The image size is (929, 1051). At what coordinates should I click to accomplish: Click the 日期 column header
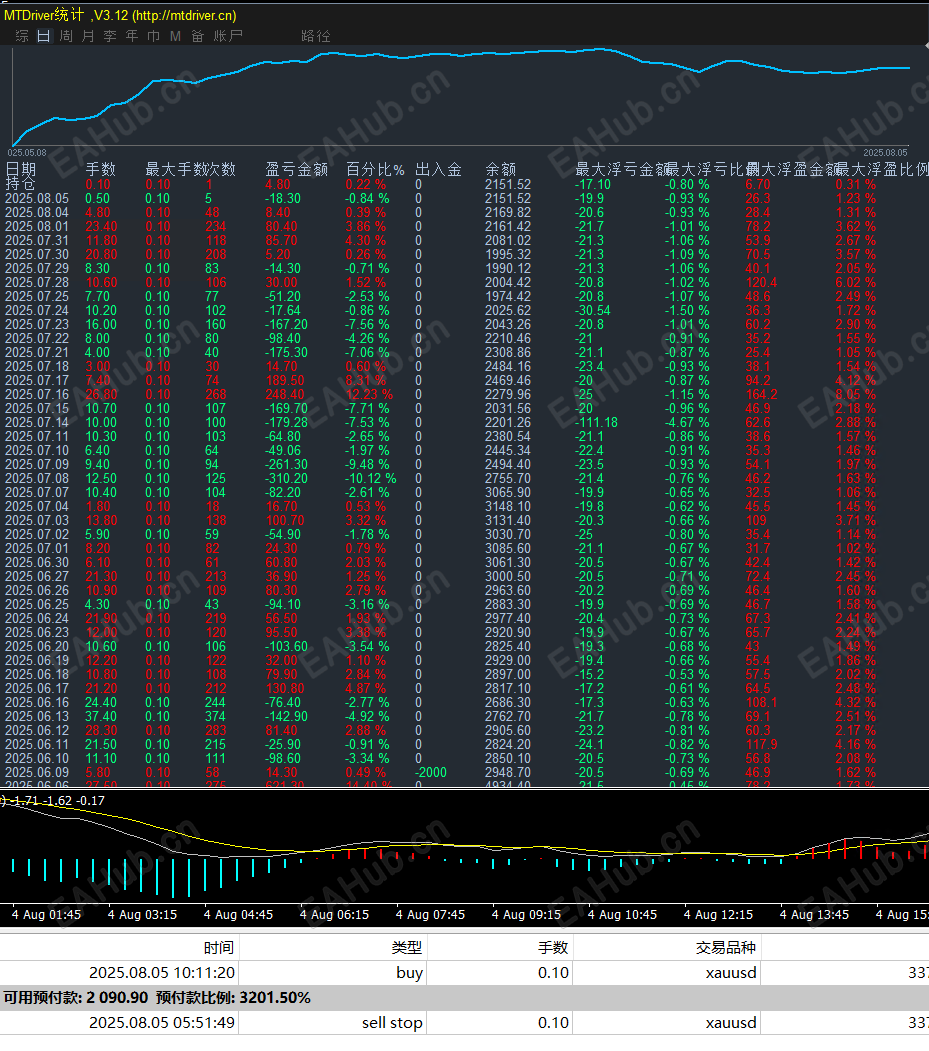pos(21,169)
